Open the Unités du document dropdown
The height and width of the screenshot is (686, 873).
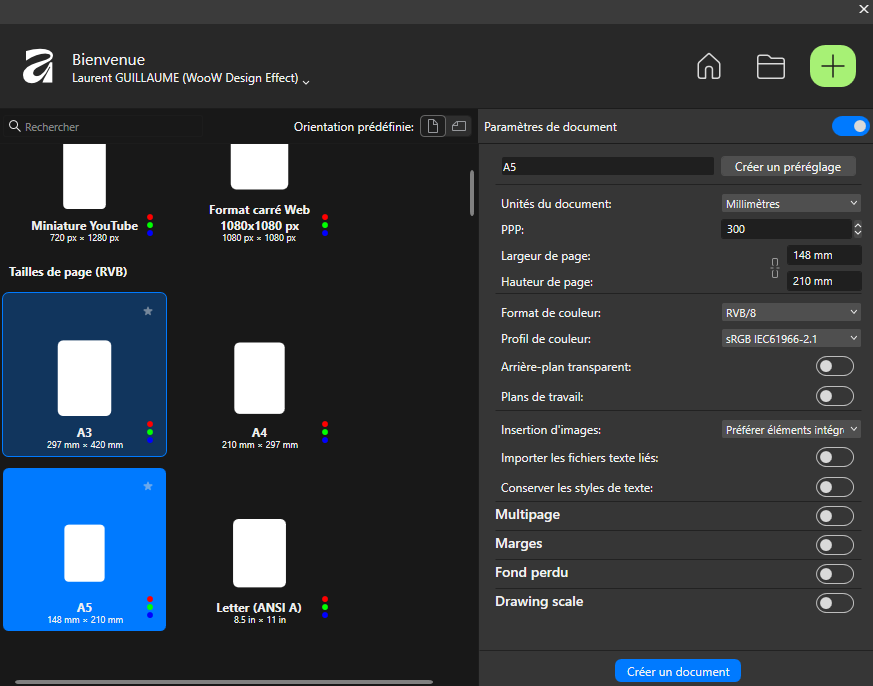(x=790, y=203)
